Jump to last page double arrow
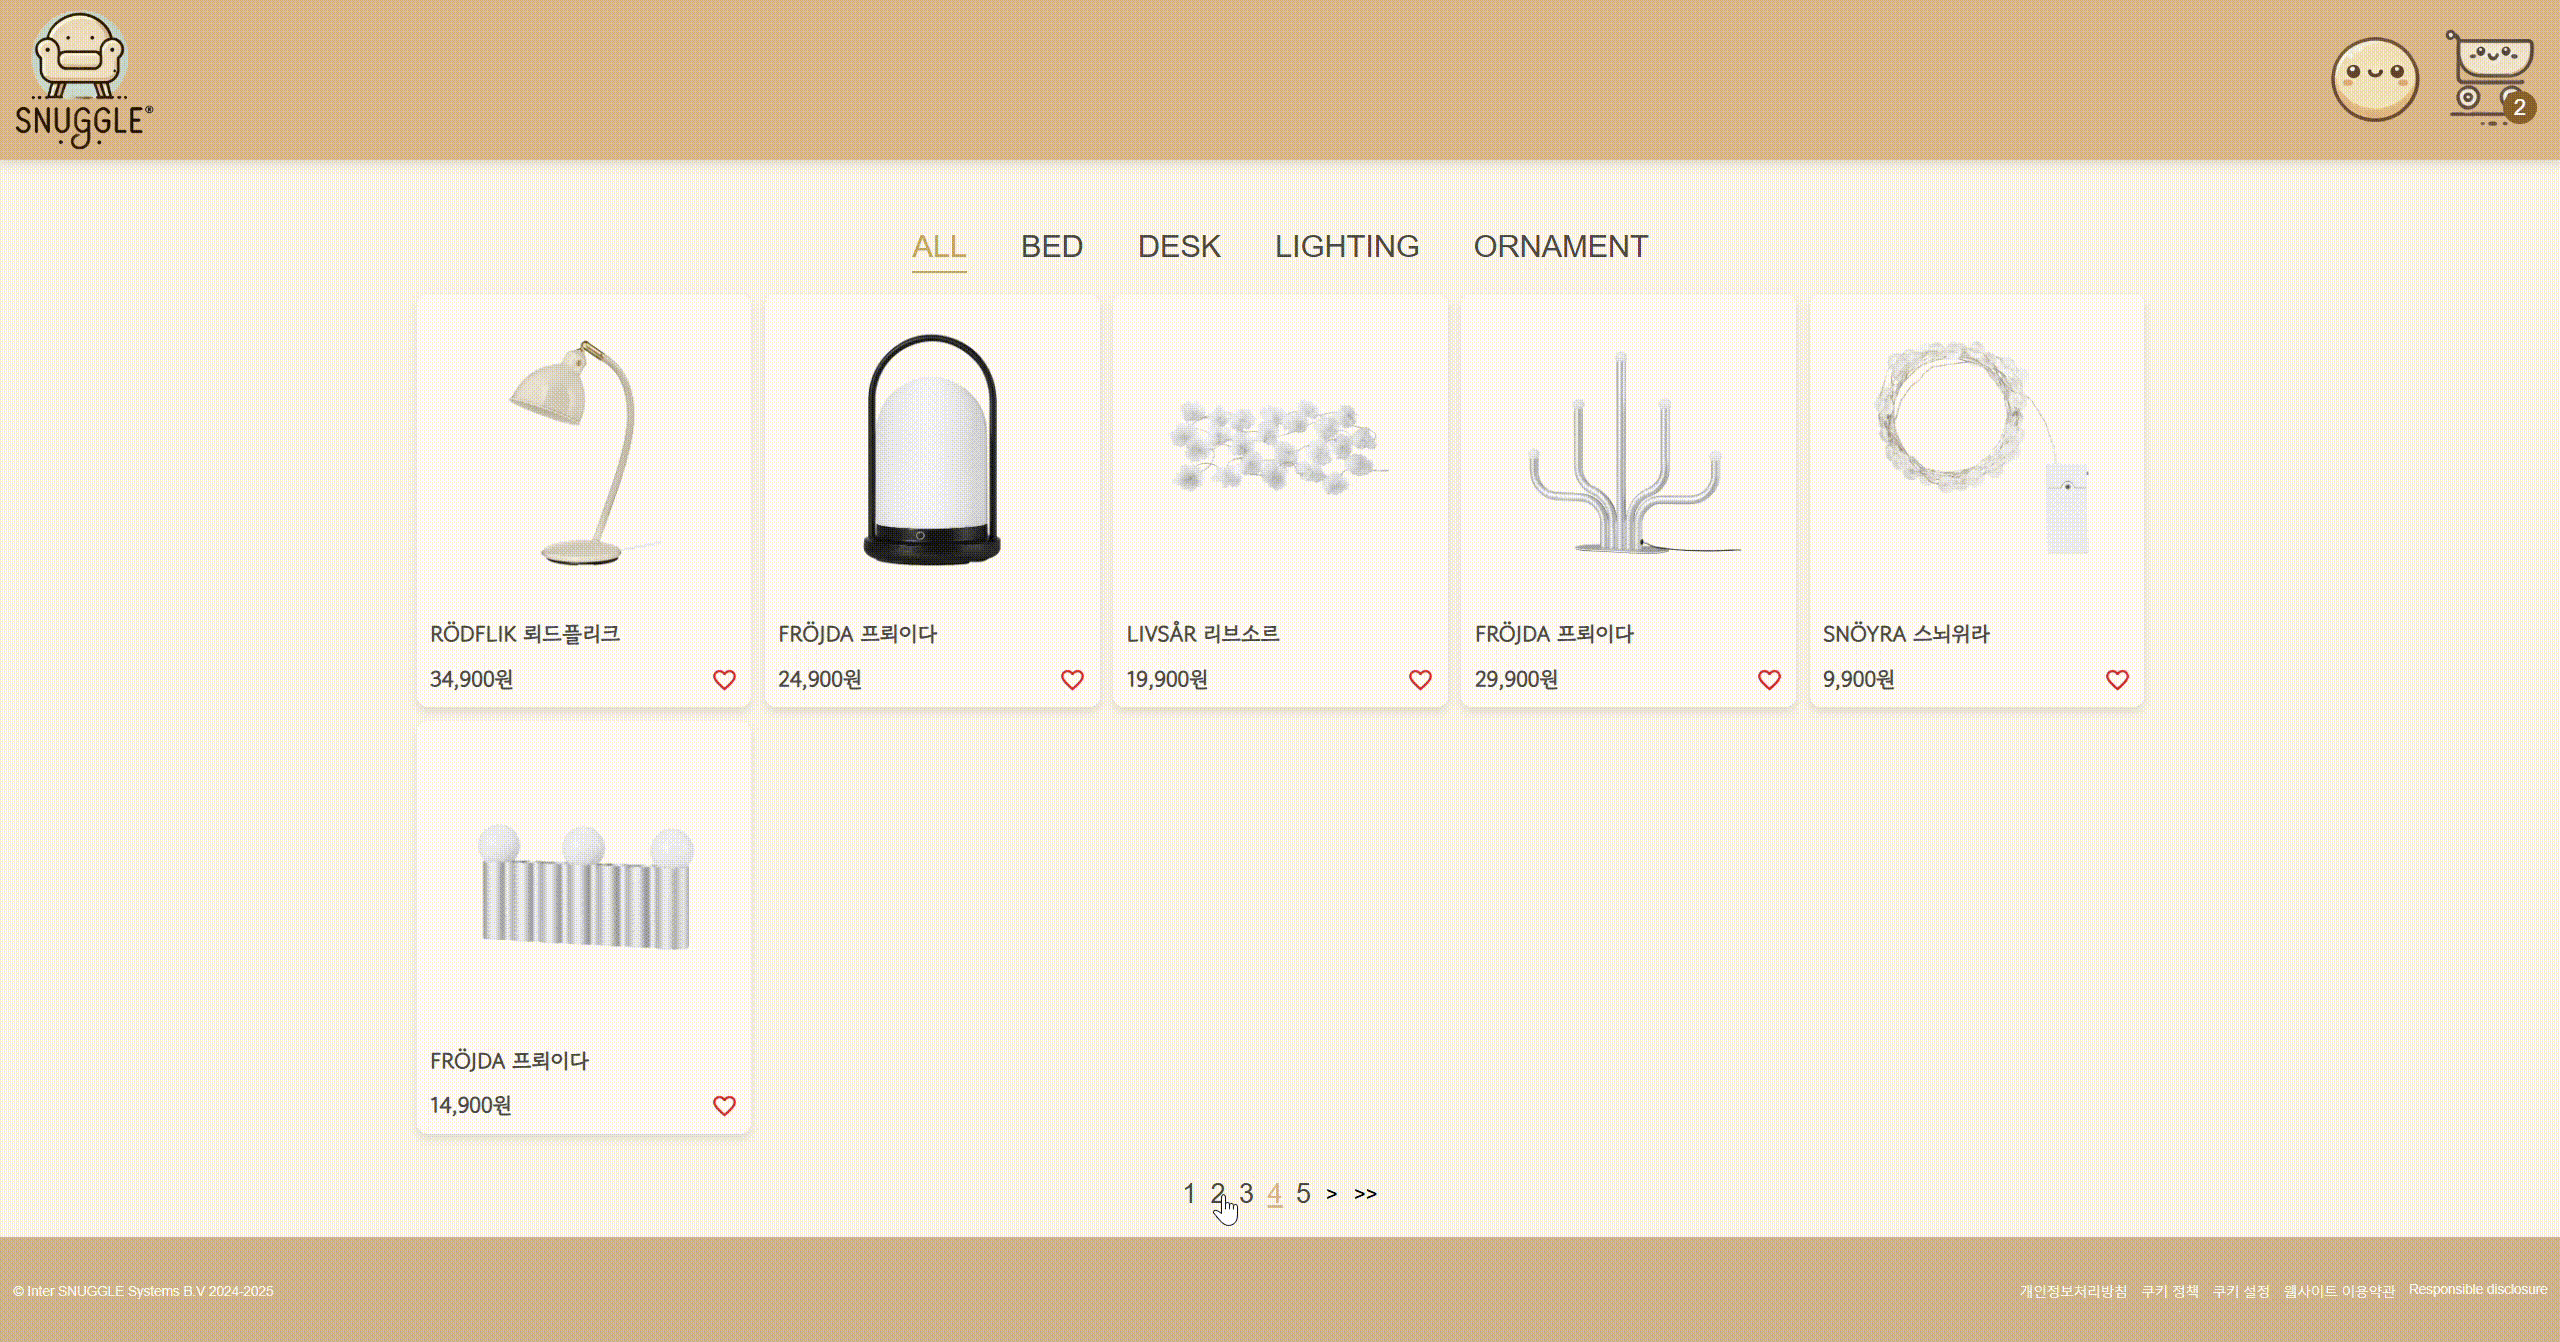Image resolution: width=2560 pixels, height=1342 pixels. (1365, 1194)
